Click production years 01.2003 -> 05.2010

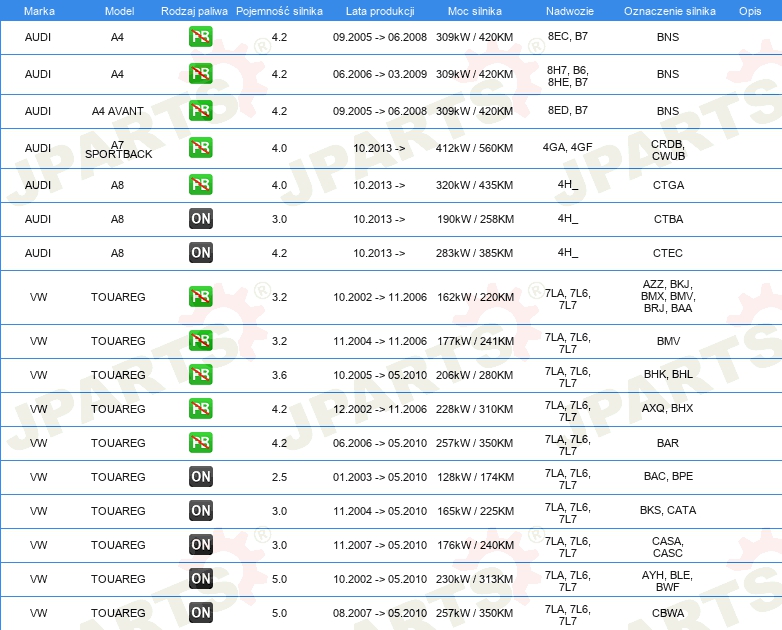(x=380, y=477)
